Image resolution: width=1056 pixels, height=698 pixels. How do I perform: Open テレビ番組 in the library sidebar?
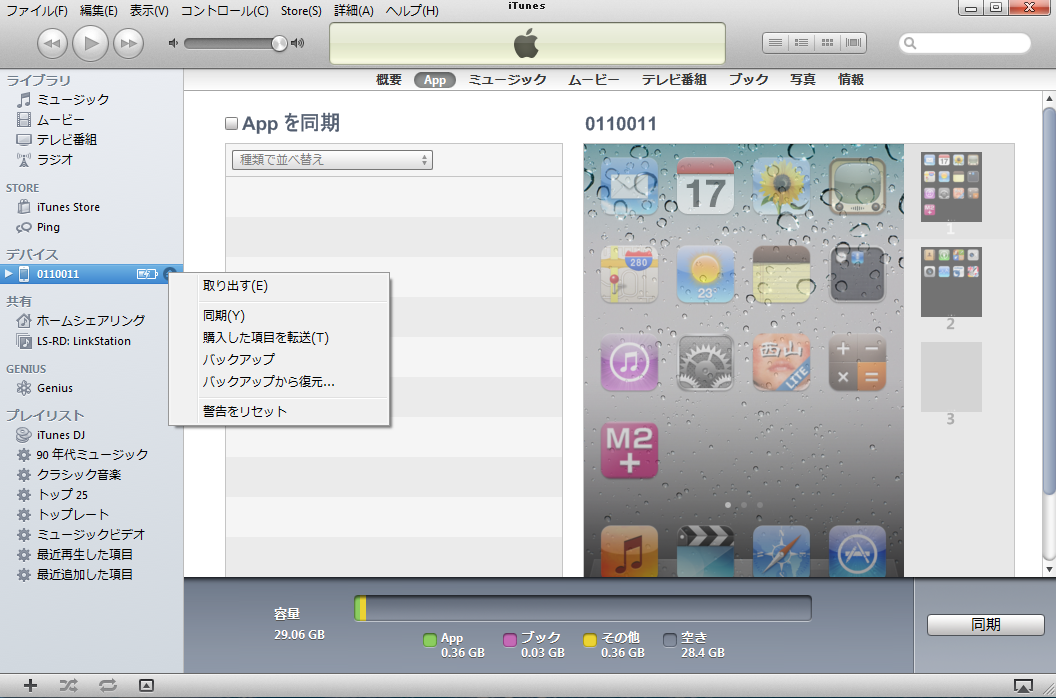click(57, 139)
